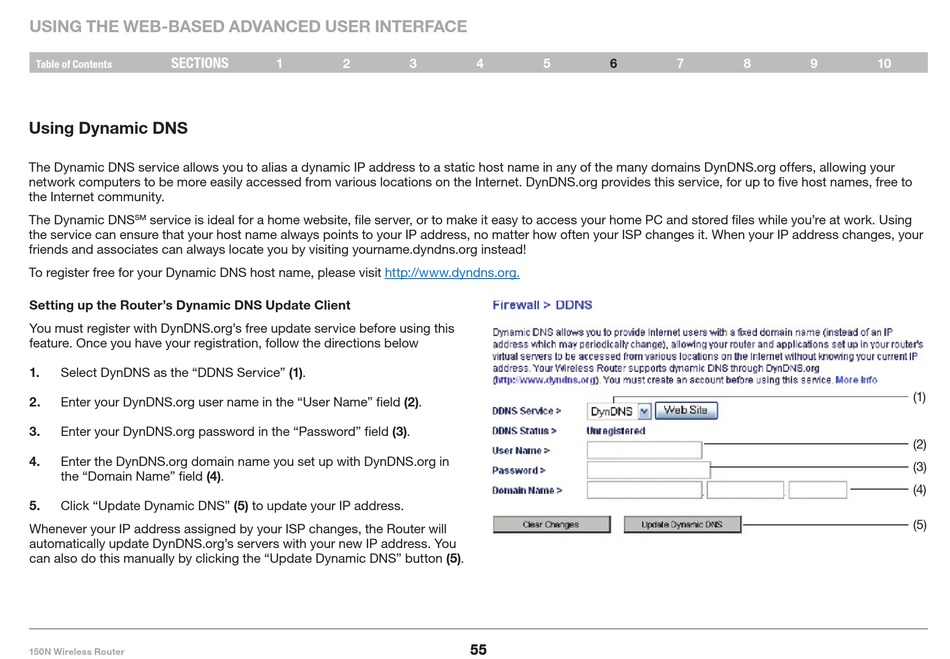The image size is (950, 659).
Task: Click the DDNS Service > label
Action: tap(526, 411)
